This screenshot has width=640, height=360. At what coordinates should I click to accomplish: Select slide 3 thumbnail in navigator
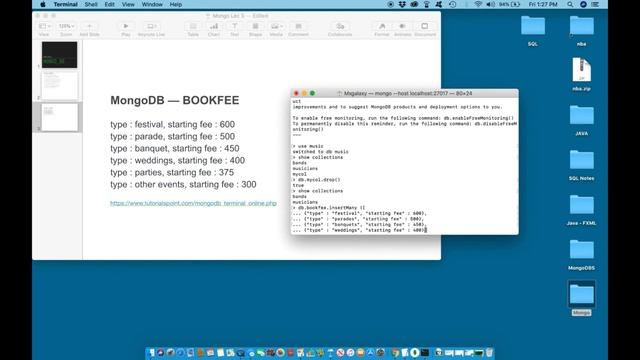pos(60,117)
